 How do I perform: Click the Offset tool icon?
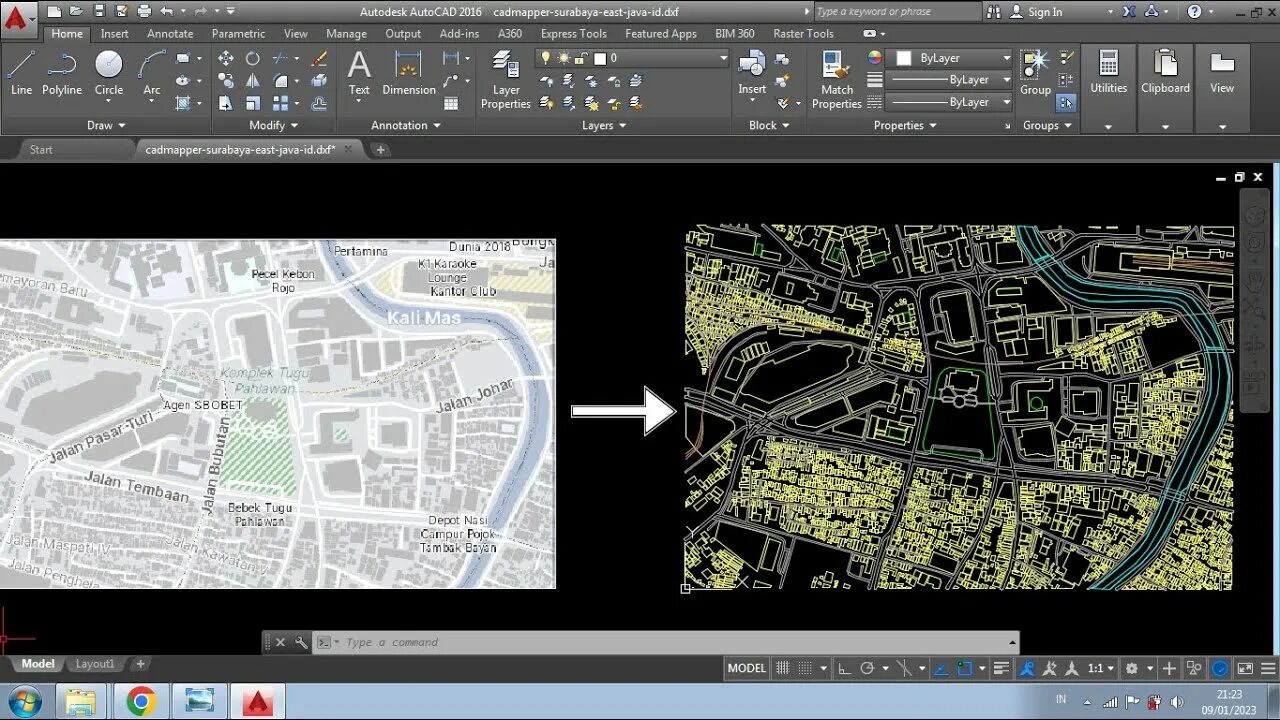[x=319, y=103]
